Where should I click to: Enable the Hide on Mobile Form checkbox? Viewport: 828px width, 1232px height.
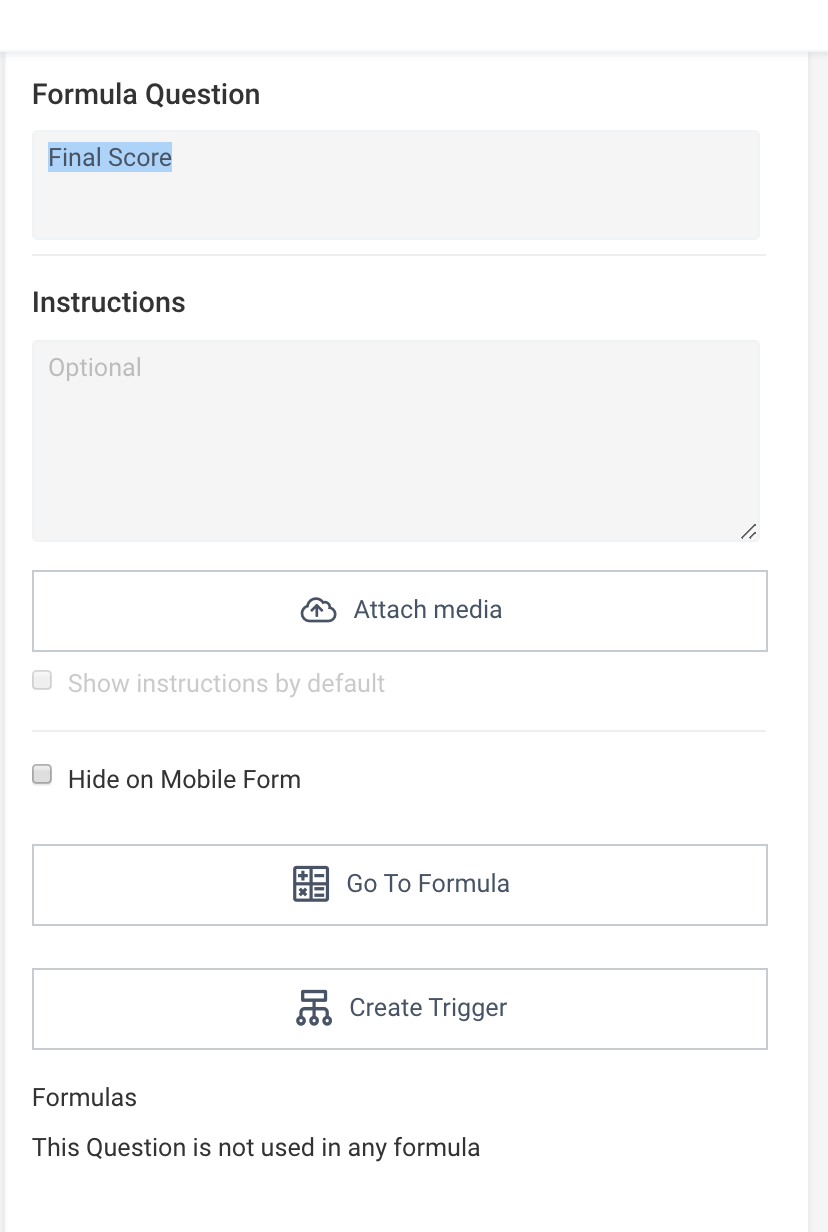point(42,774)
